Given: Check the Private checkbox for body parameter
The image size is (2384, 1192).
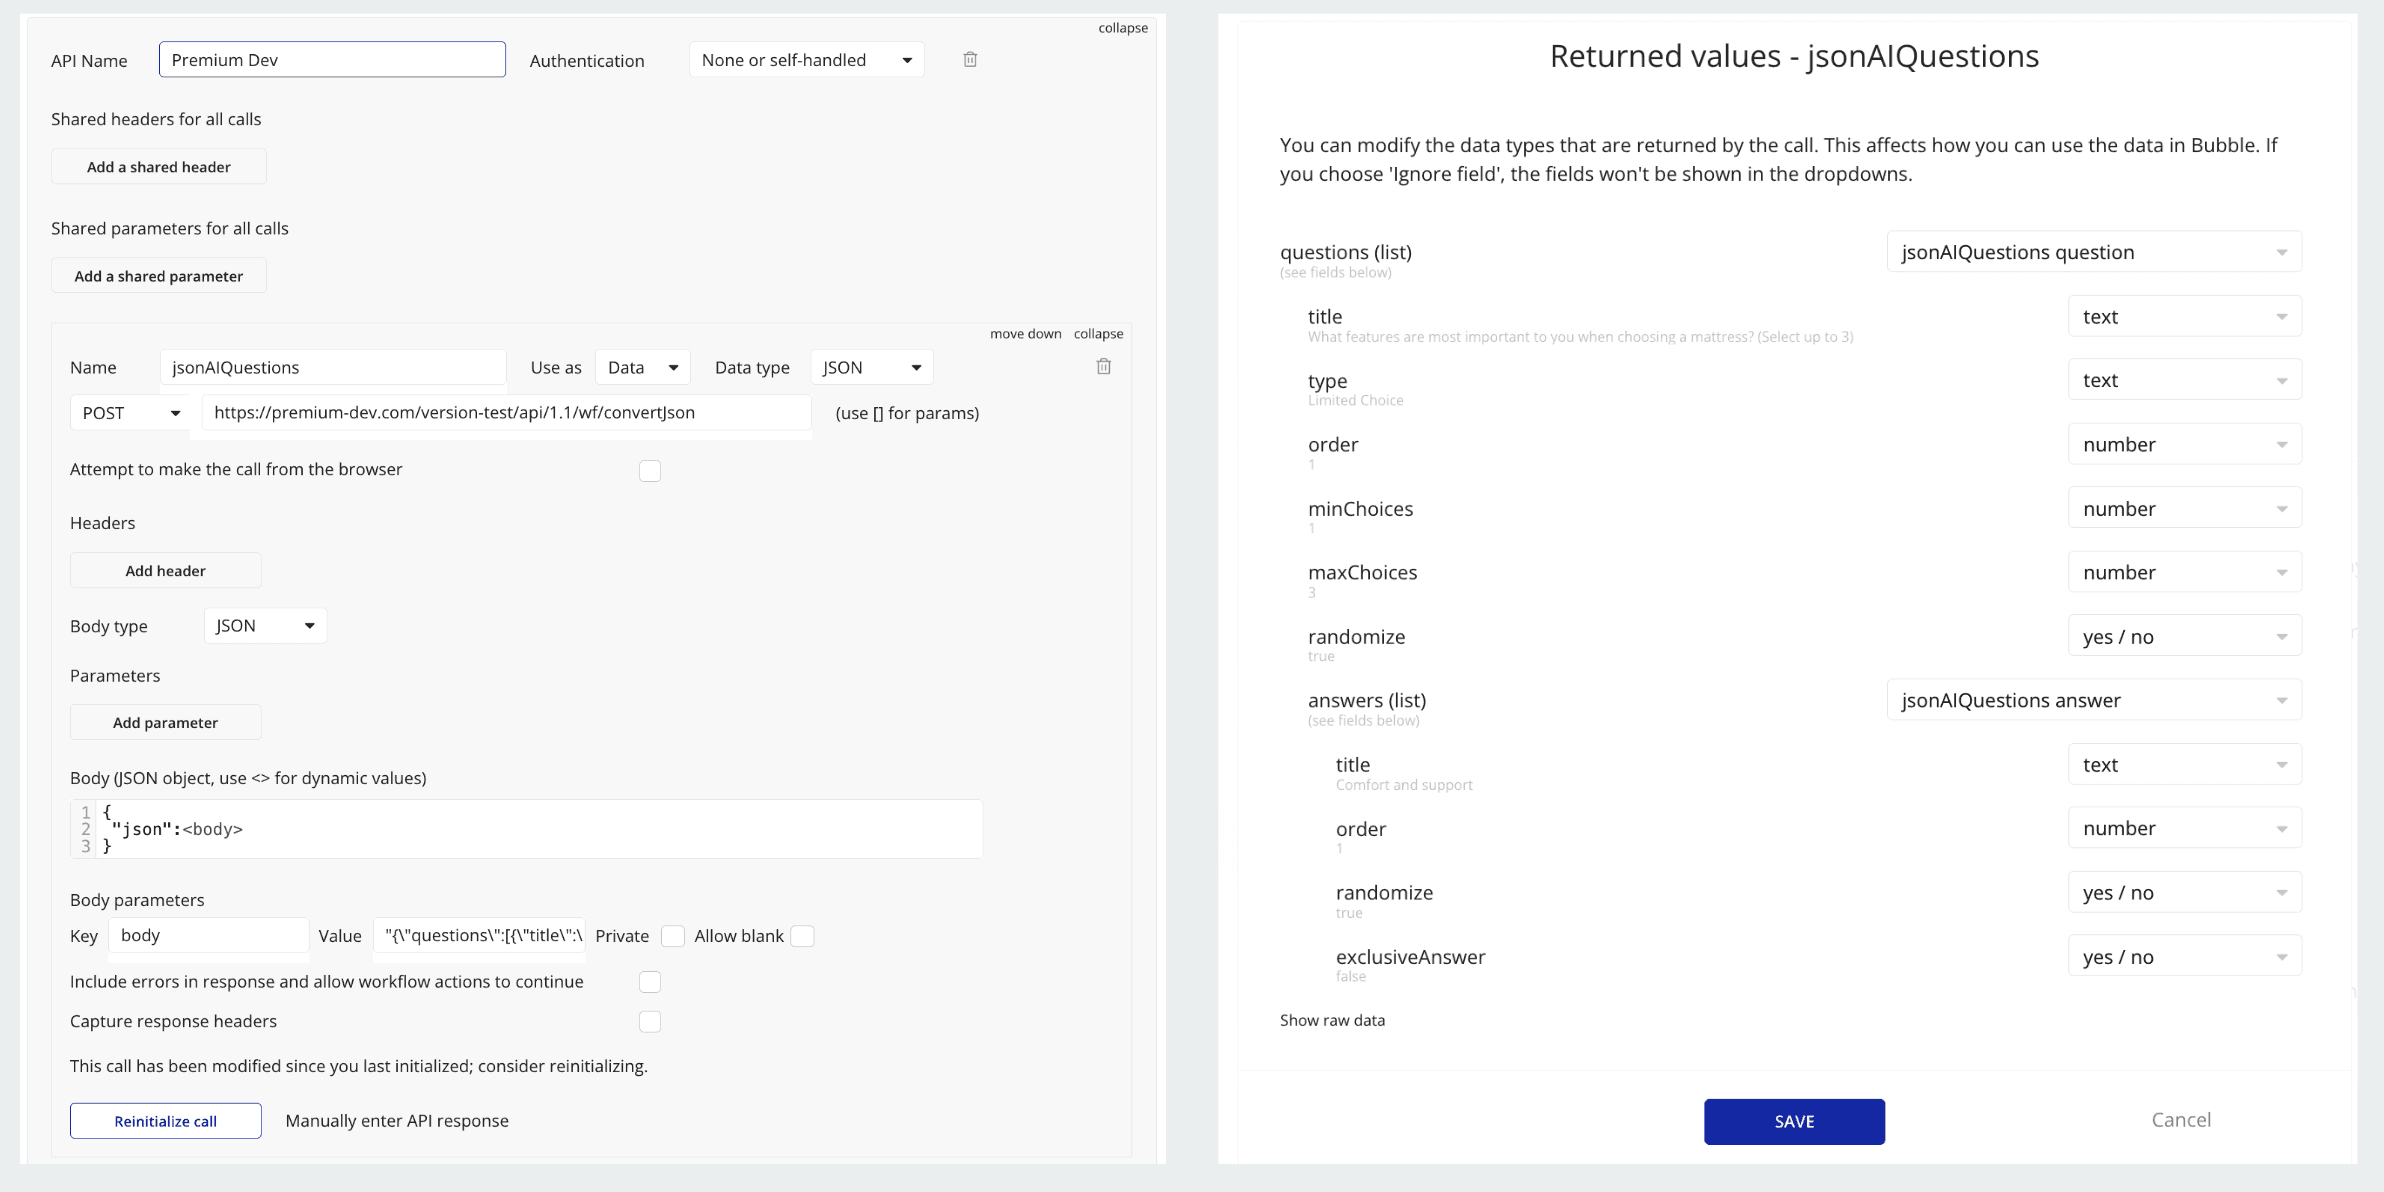Looking at the screenshot, I should tap(673, 936).
